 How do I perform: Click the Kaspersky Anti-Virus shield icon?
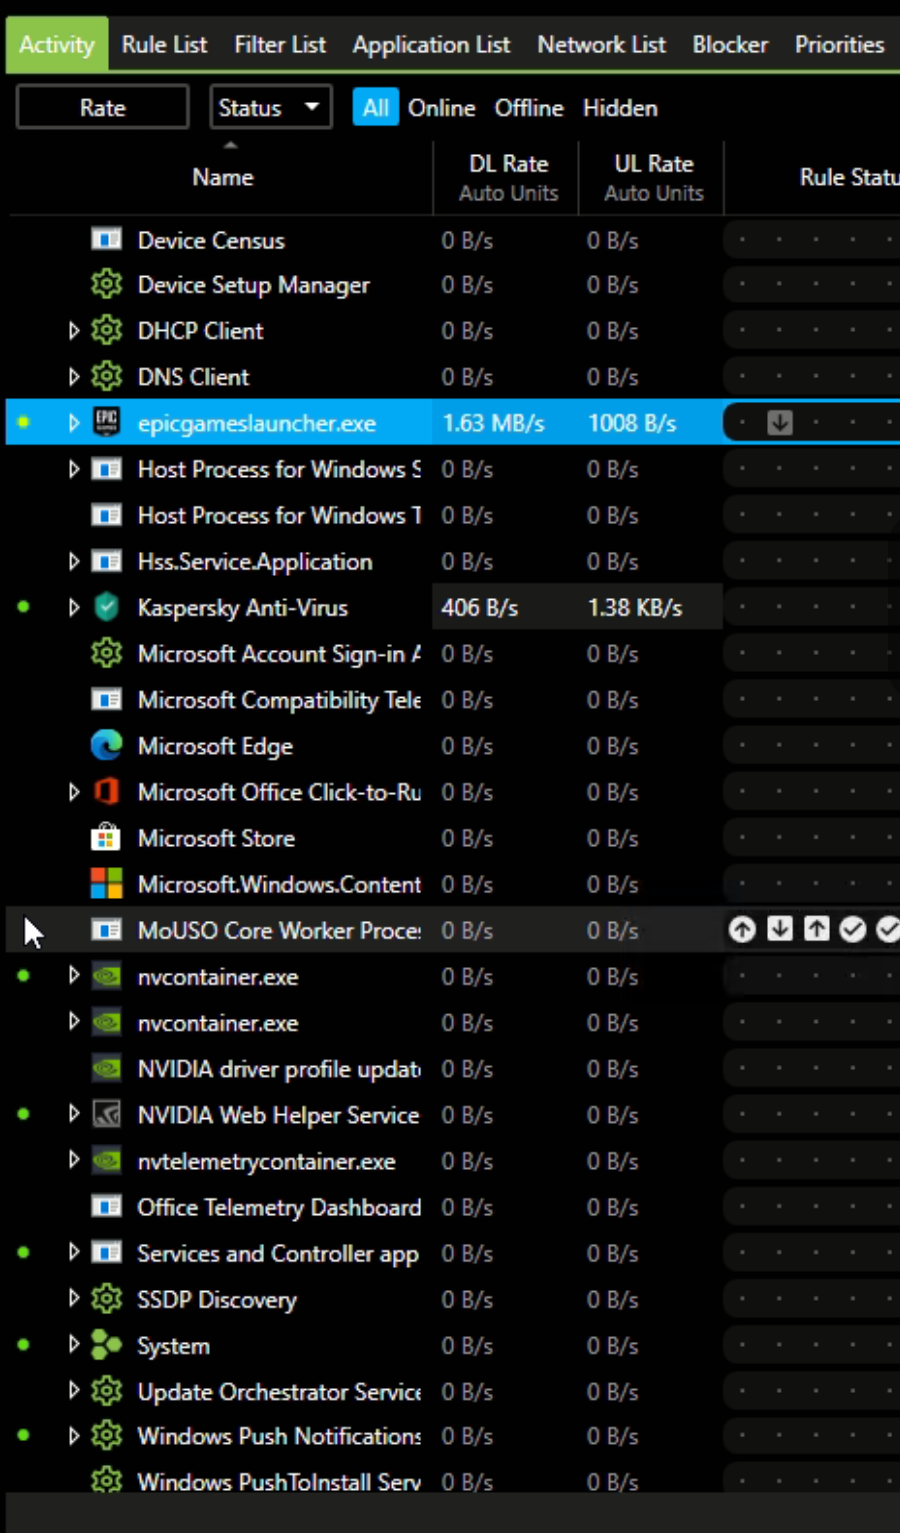pos(106,607)
